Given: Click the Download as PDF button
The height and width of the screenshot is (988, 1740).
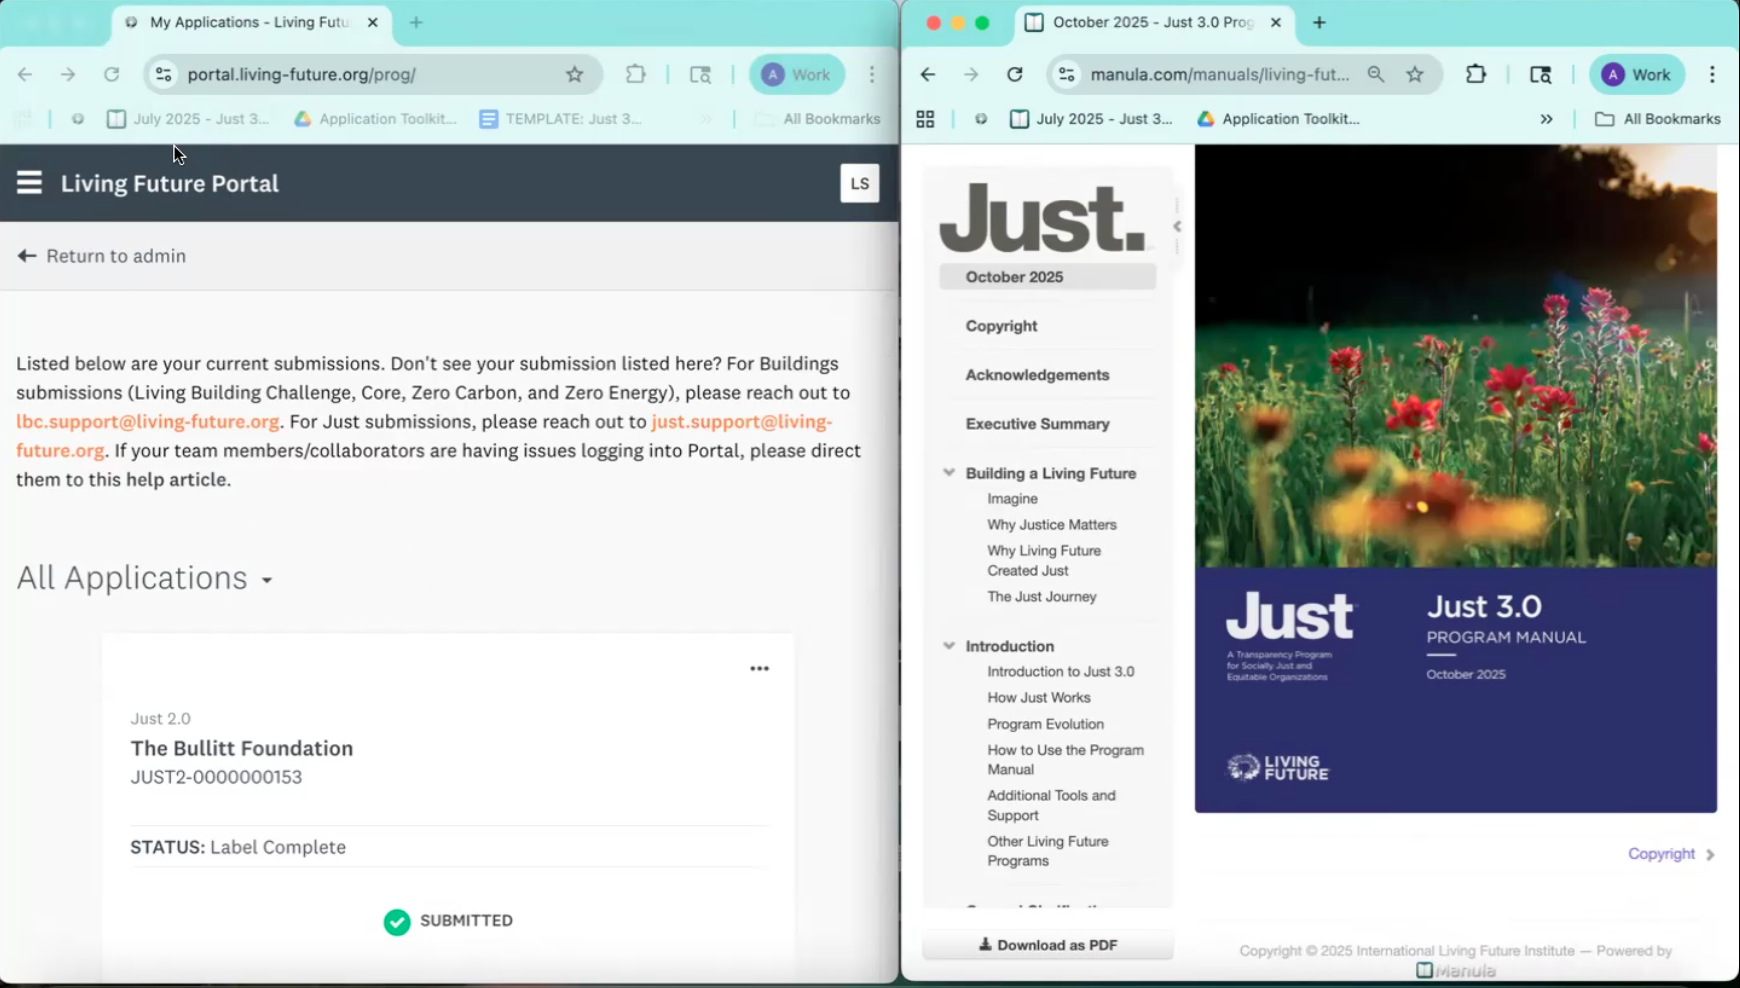Looking at the screenshot, I should 1048,945.
